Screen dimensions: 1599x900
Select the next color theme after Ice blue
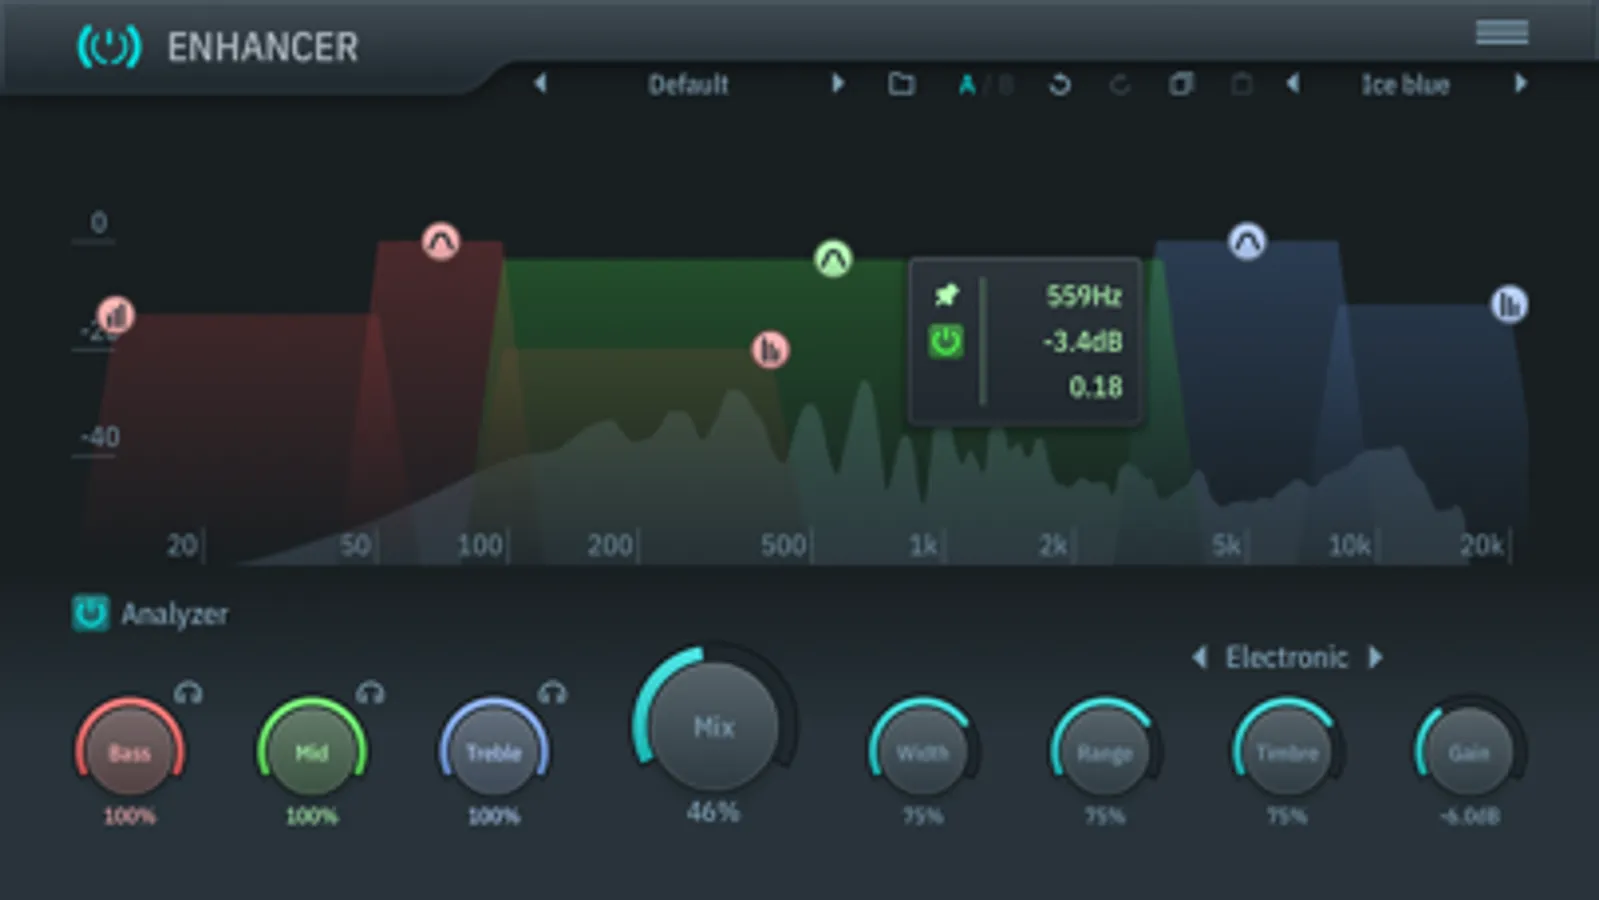[x=1520, y=83]
